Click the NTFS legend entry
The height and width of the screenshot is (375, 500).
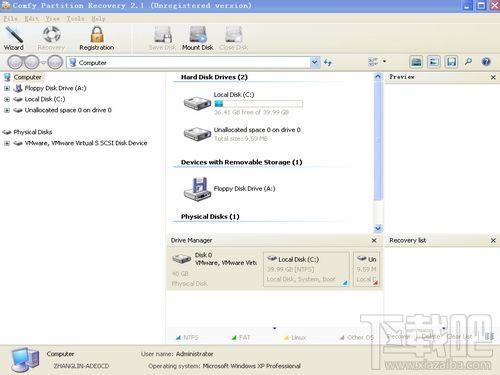187,337
